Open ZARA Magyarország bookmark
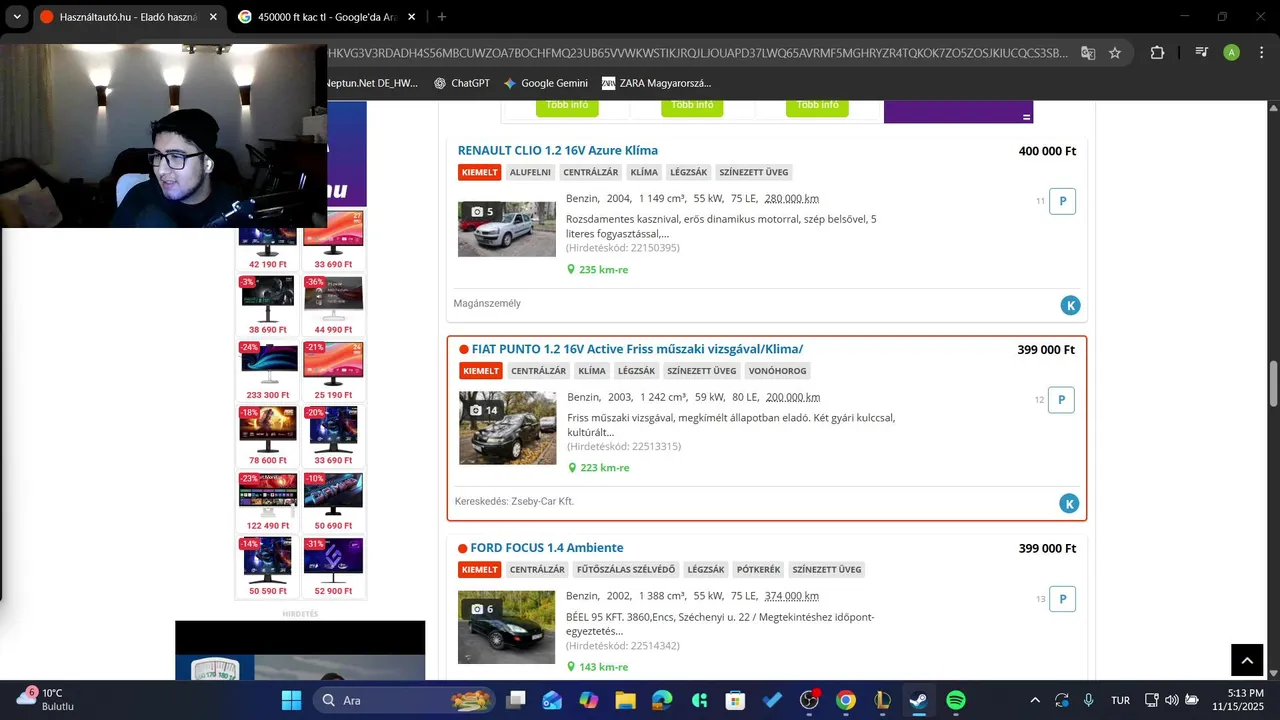Screen dimensions: 1280x720 pyautogui.click(x=657, y=83)
